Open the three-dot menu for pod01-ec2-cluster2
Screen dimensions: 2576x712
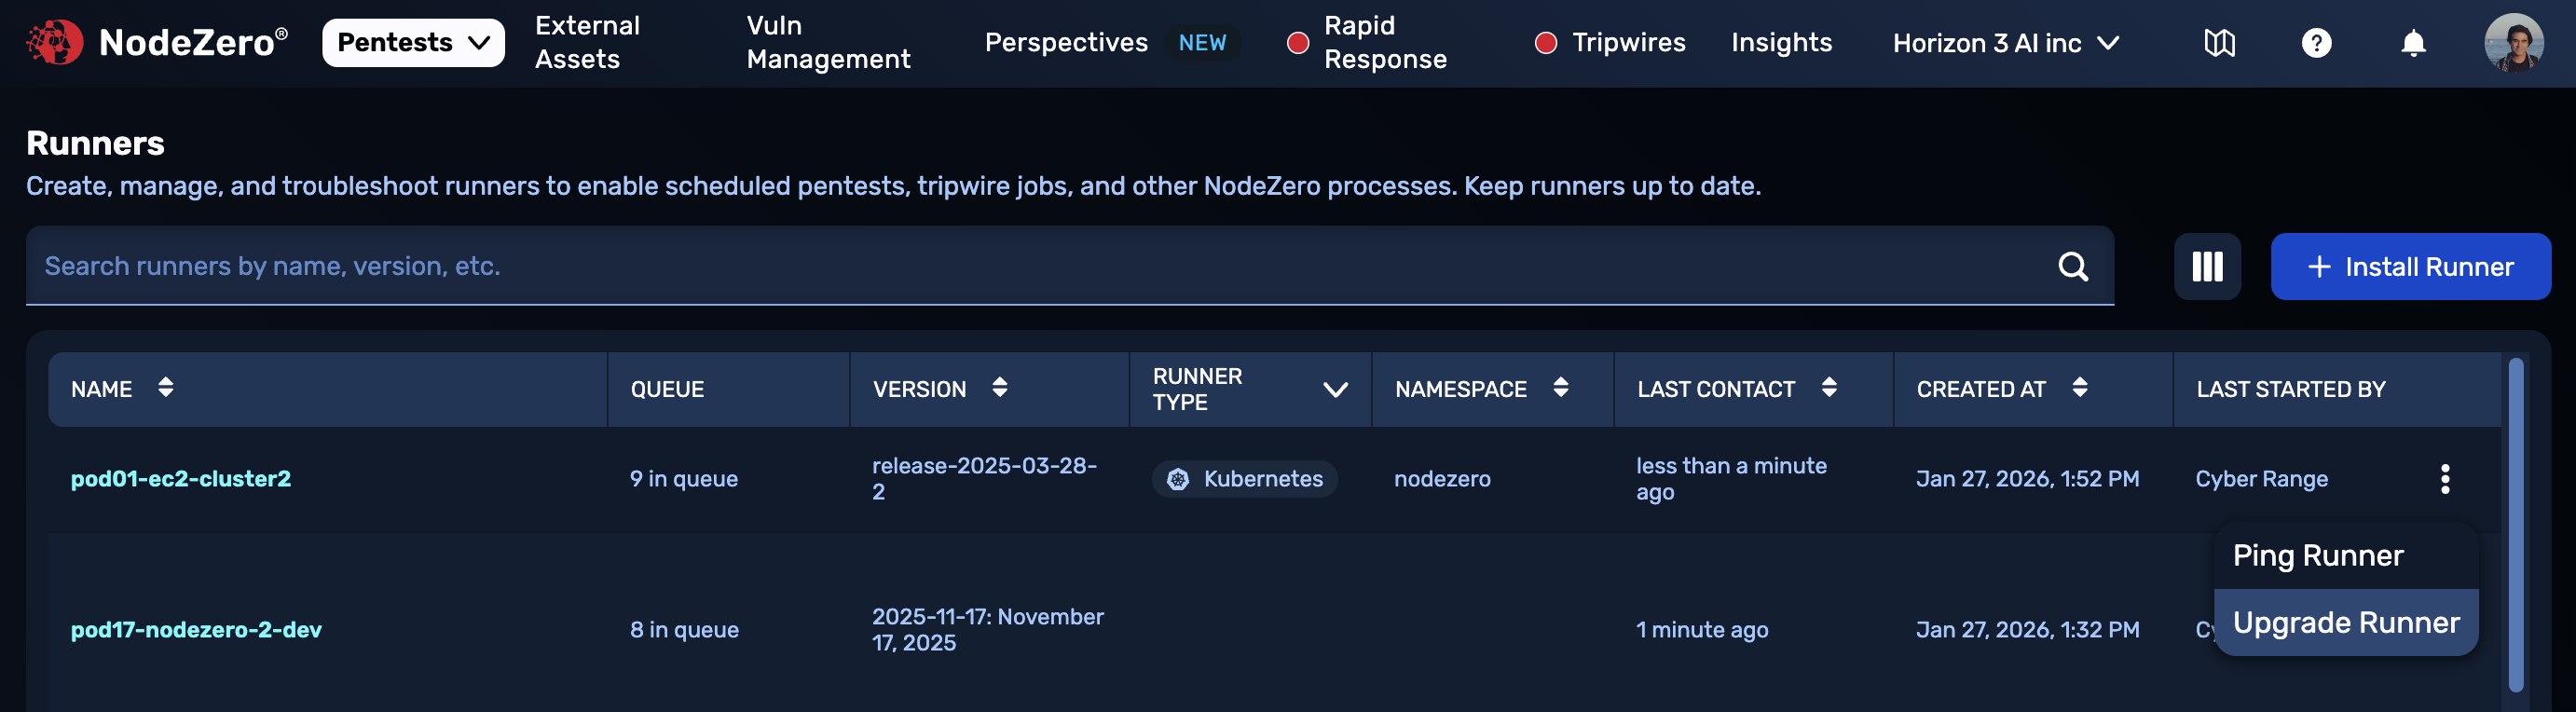tap(2445, 479)
